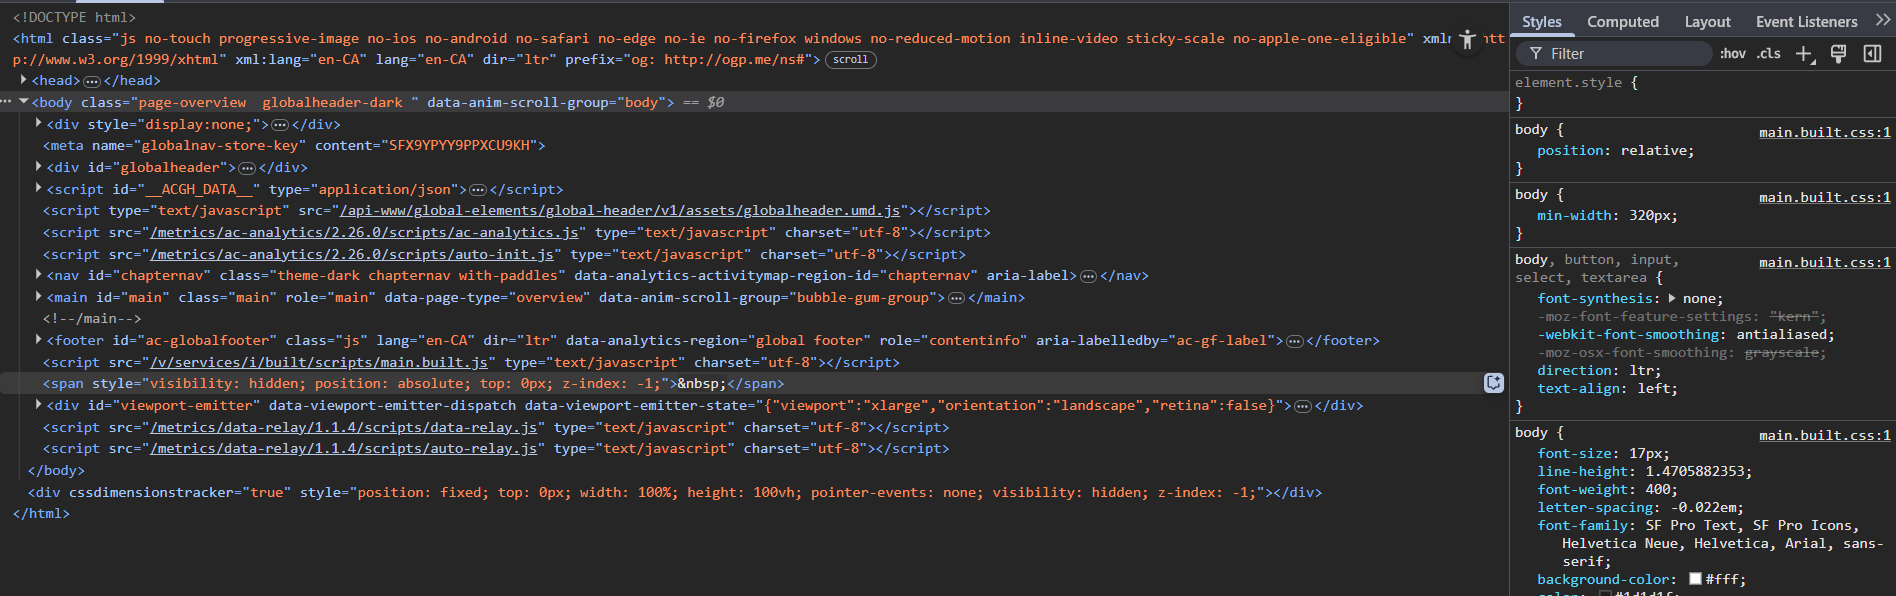
Task: Follow the data-relay.js script link
Action: [344, 428]
